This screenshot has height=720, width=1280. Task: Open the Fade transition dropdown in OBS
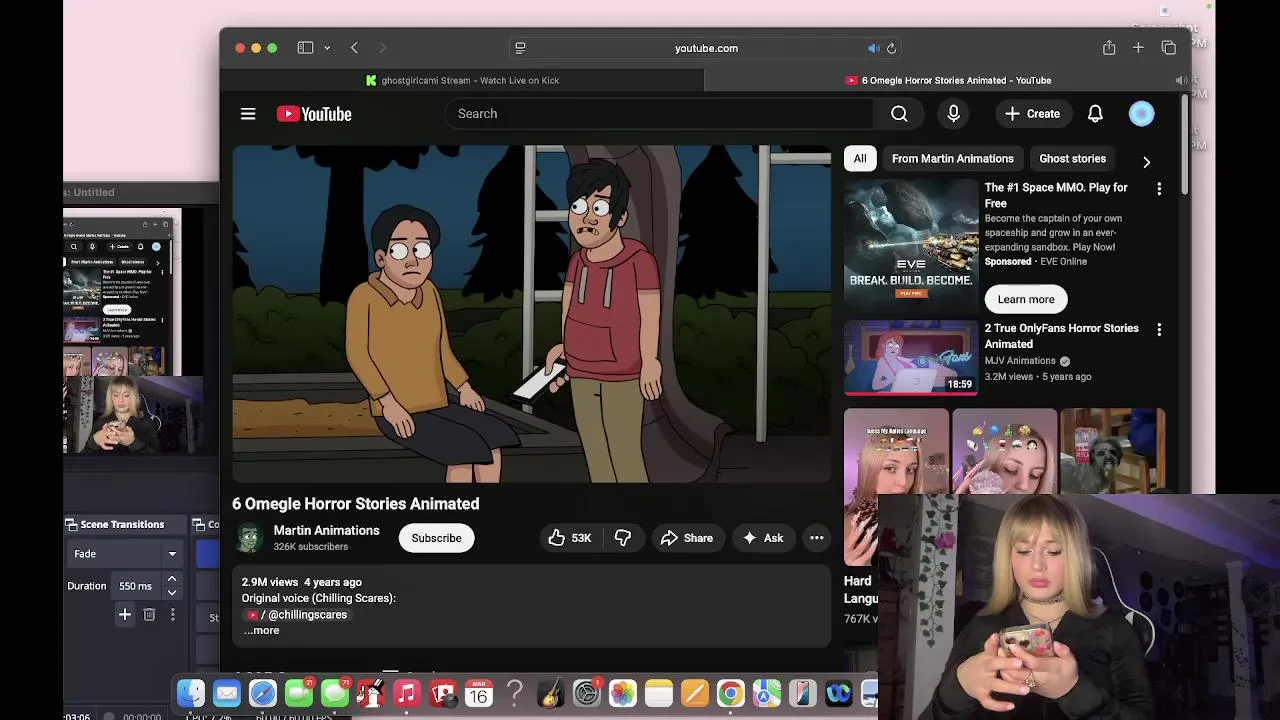tap(125, 554)
